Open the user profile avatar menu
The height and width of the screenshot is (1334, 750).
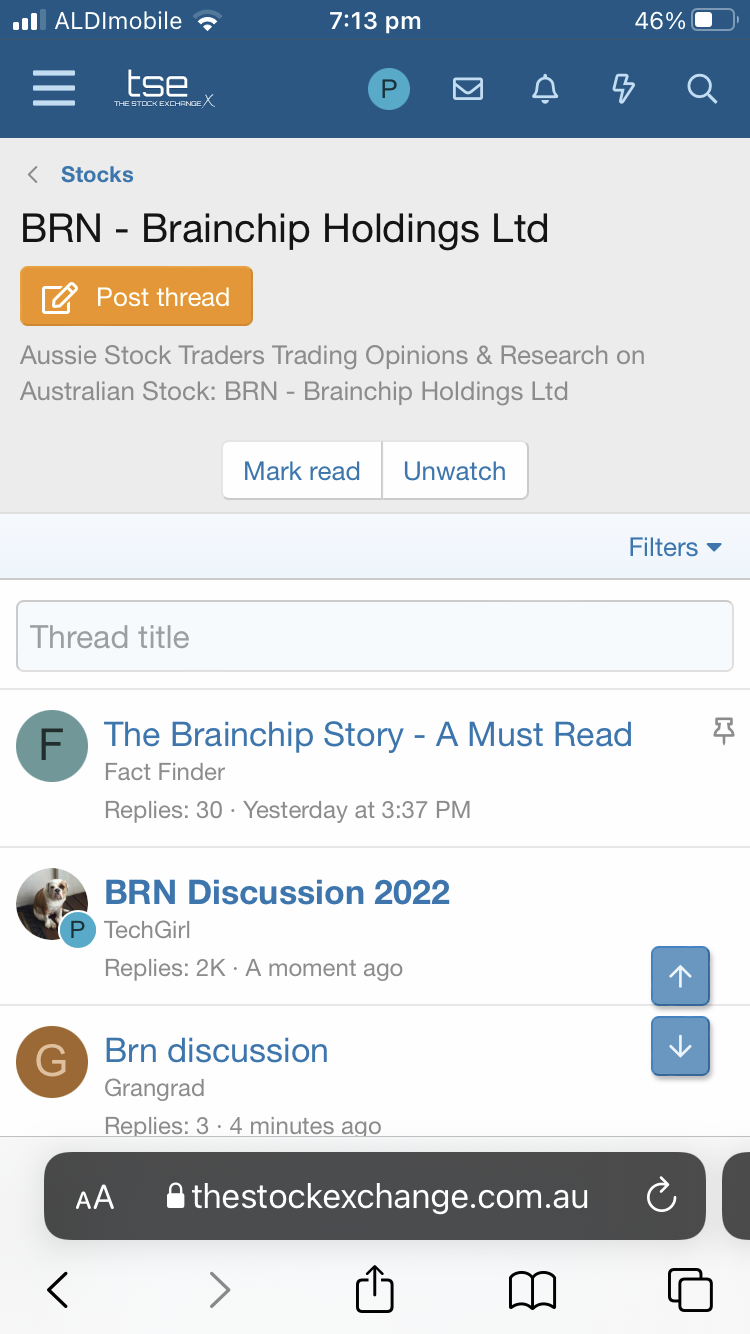(x=389, y=90)
